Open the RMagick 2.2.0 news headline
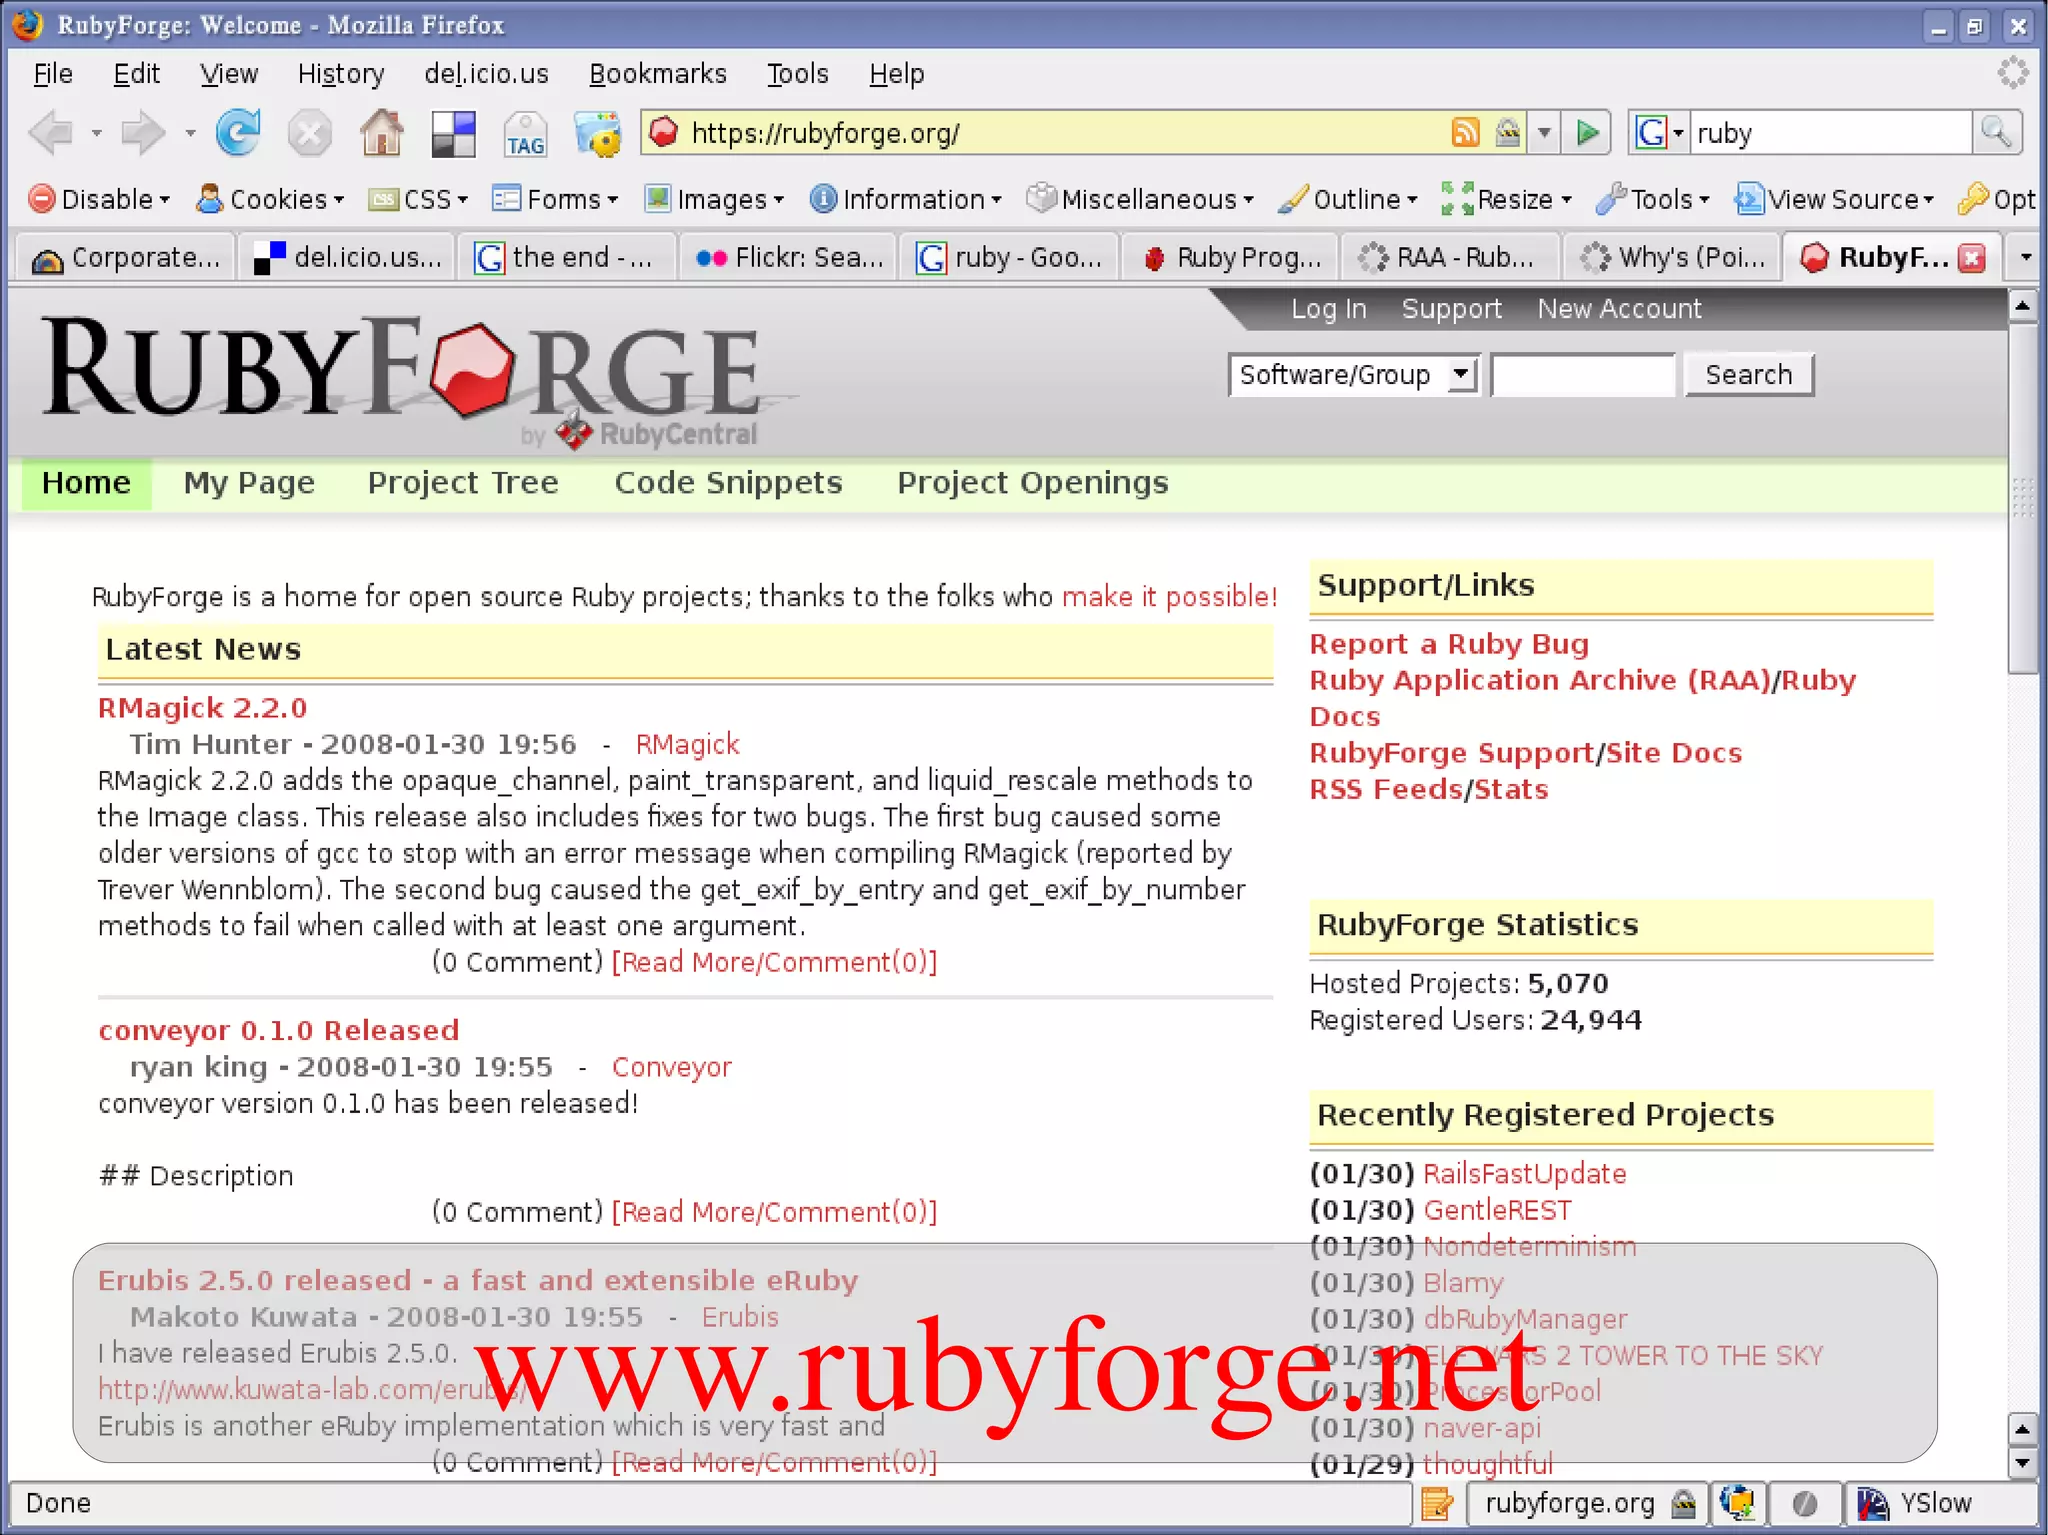This screenshot has height=1535, width=2048. [x=202, y=708]
